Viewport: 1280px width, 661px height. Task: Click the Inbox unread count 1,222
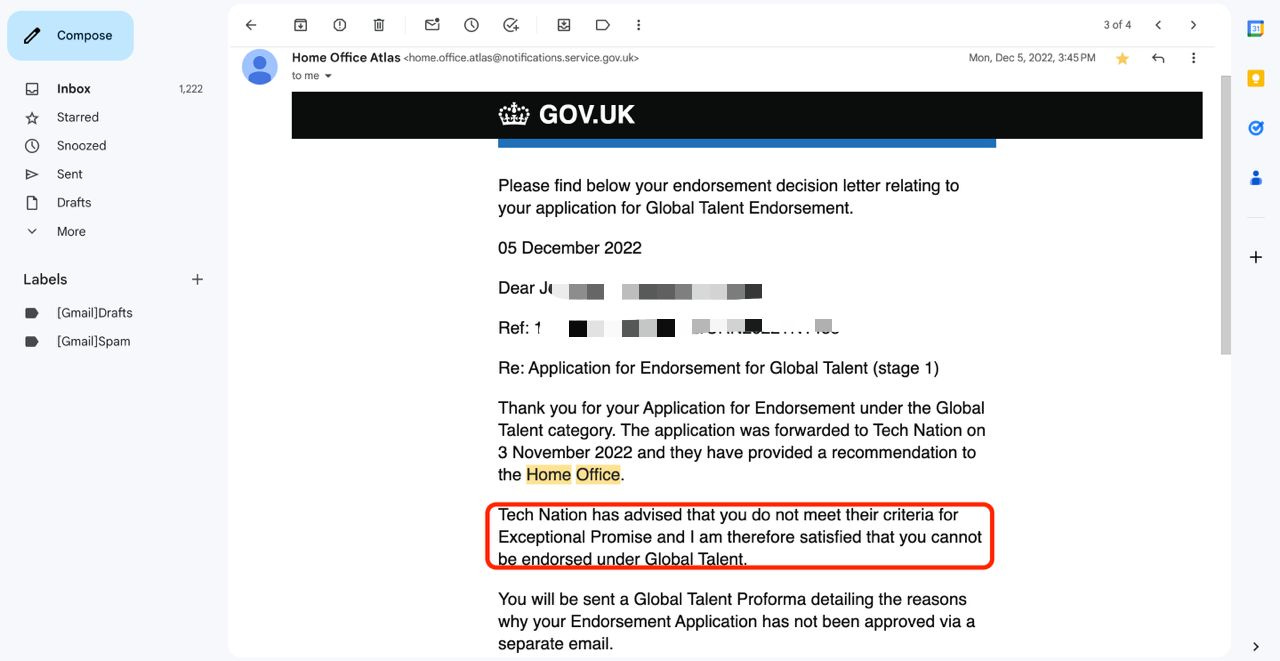tap(191, 89)
